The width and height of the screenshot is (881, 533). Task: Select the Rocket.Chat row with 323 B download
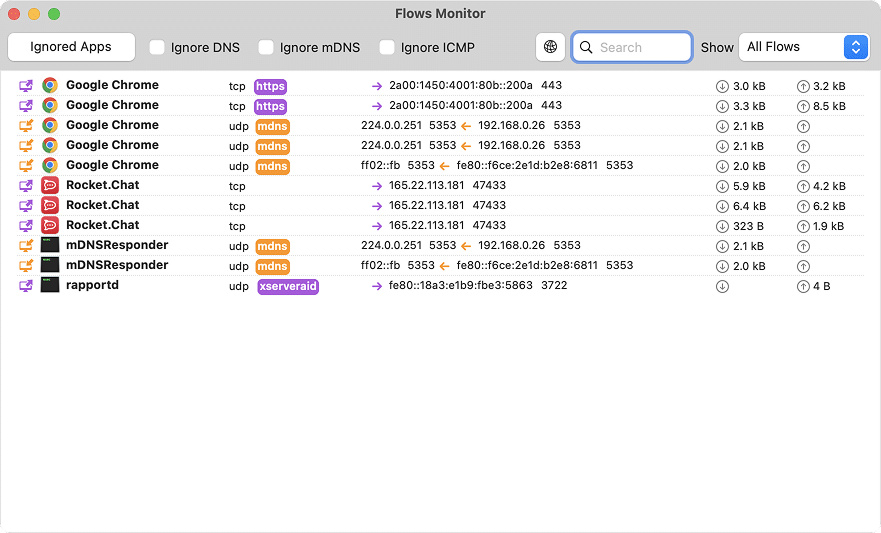[440, 226]
